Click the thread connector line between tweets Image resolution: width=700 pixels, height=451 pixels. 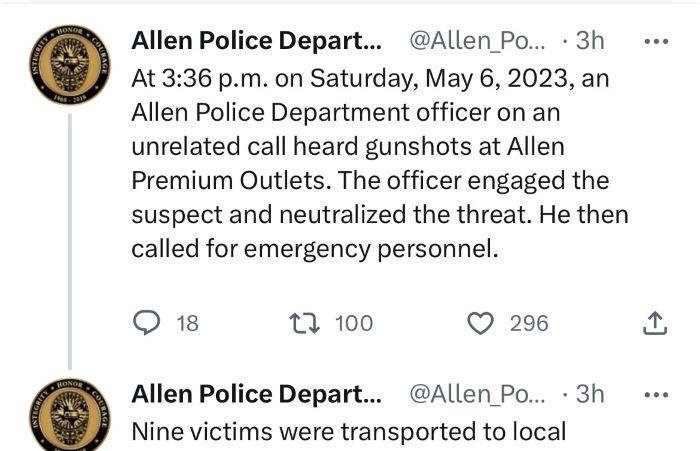click(x=70, y=242)
